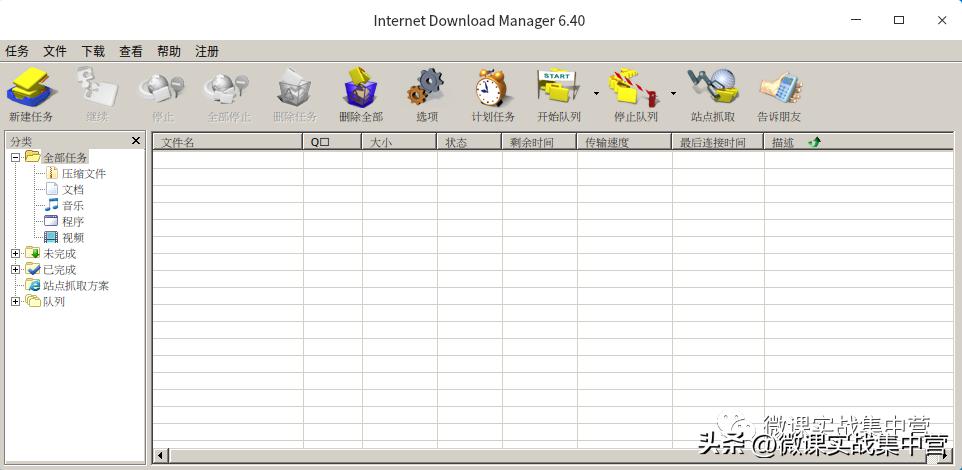Collapse the 全部任务 tree node
This screenshot has width=962, height=470.
pos(15,158)
